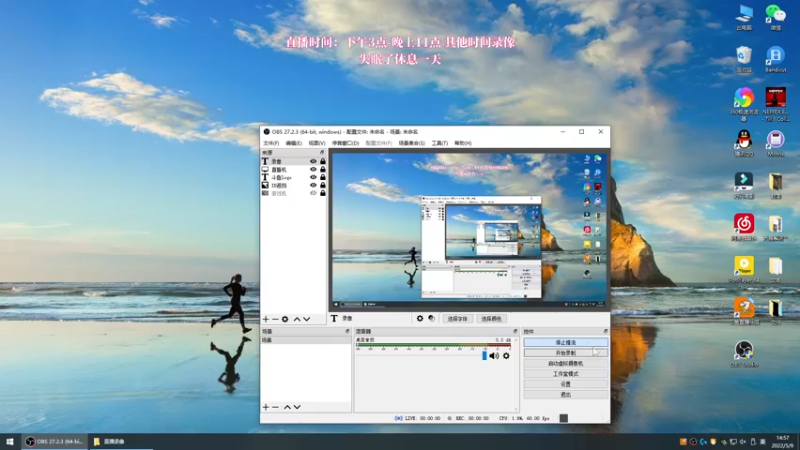Open the Tools(T) menu in OBS
This screenshot has width=800, height=450.
point(439,143)
